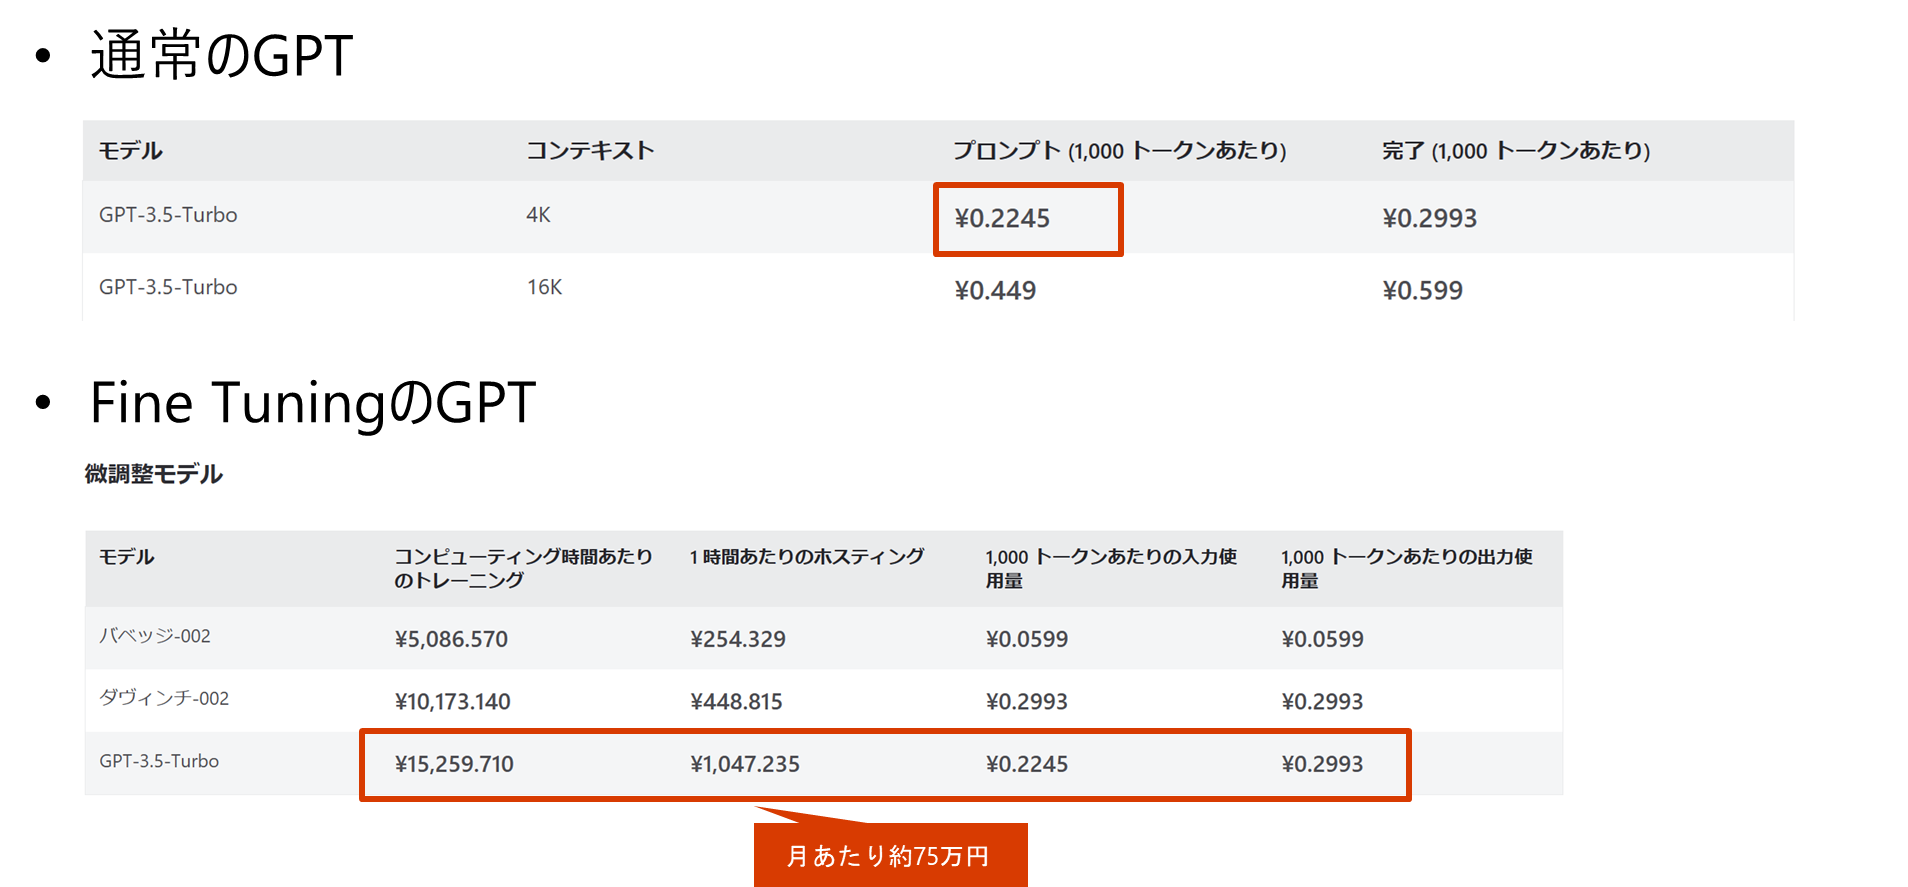Click the ¥0.599 completion price
This screenshot has height=887, width=1908.
[x=1422, y=290]
